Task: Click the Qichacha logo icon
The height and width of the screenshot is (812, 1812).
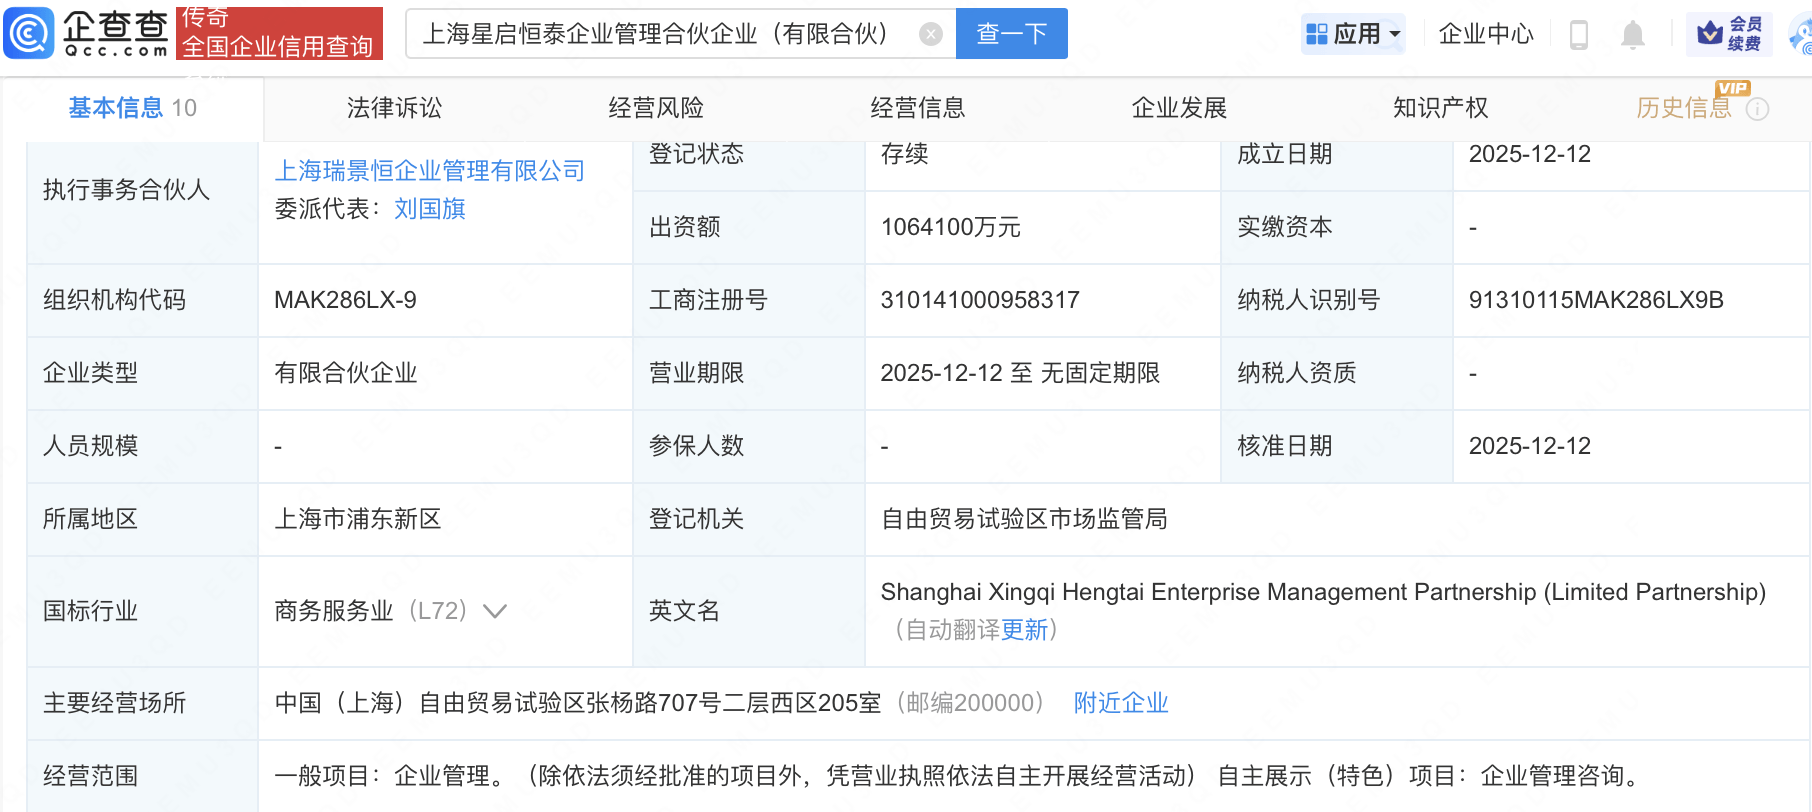Action: [x=30, y=33]
